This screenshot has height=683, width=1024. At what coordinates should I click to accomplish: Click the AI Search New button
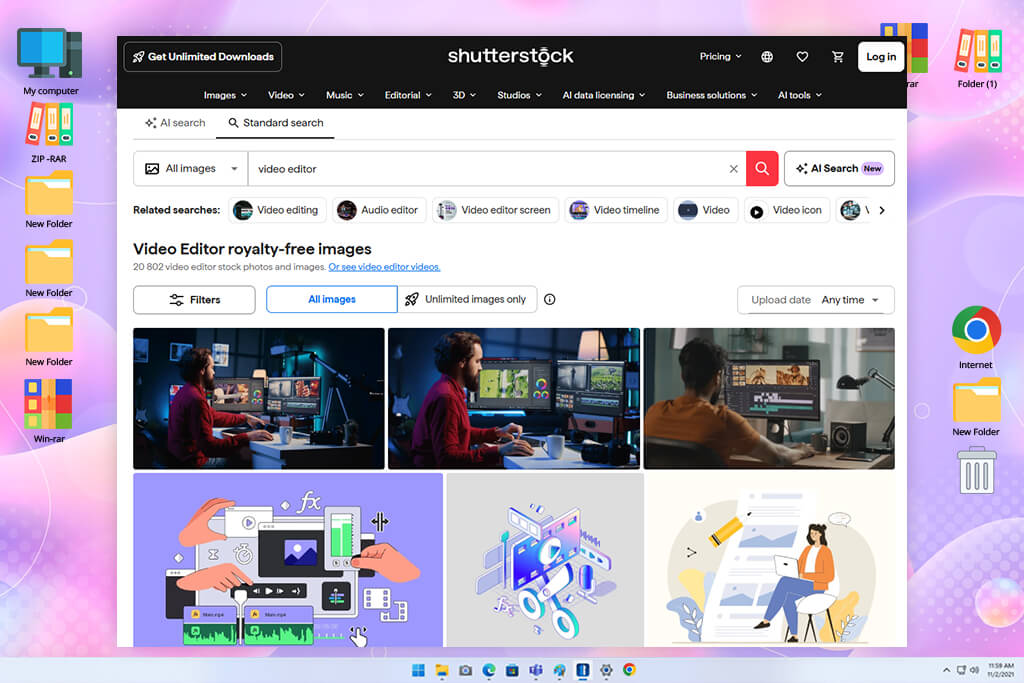(839, 168)
